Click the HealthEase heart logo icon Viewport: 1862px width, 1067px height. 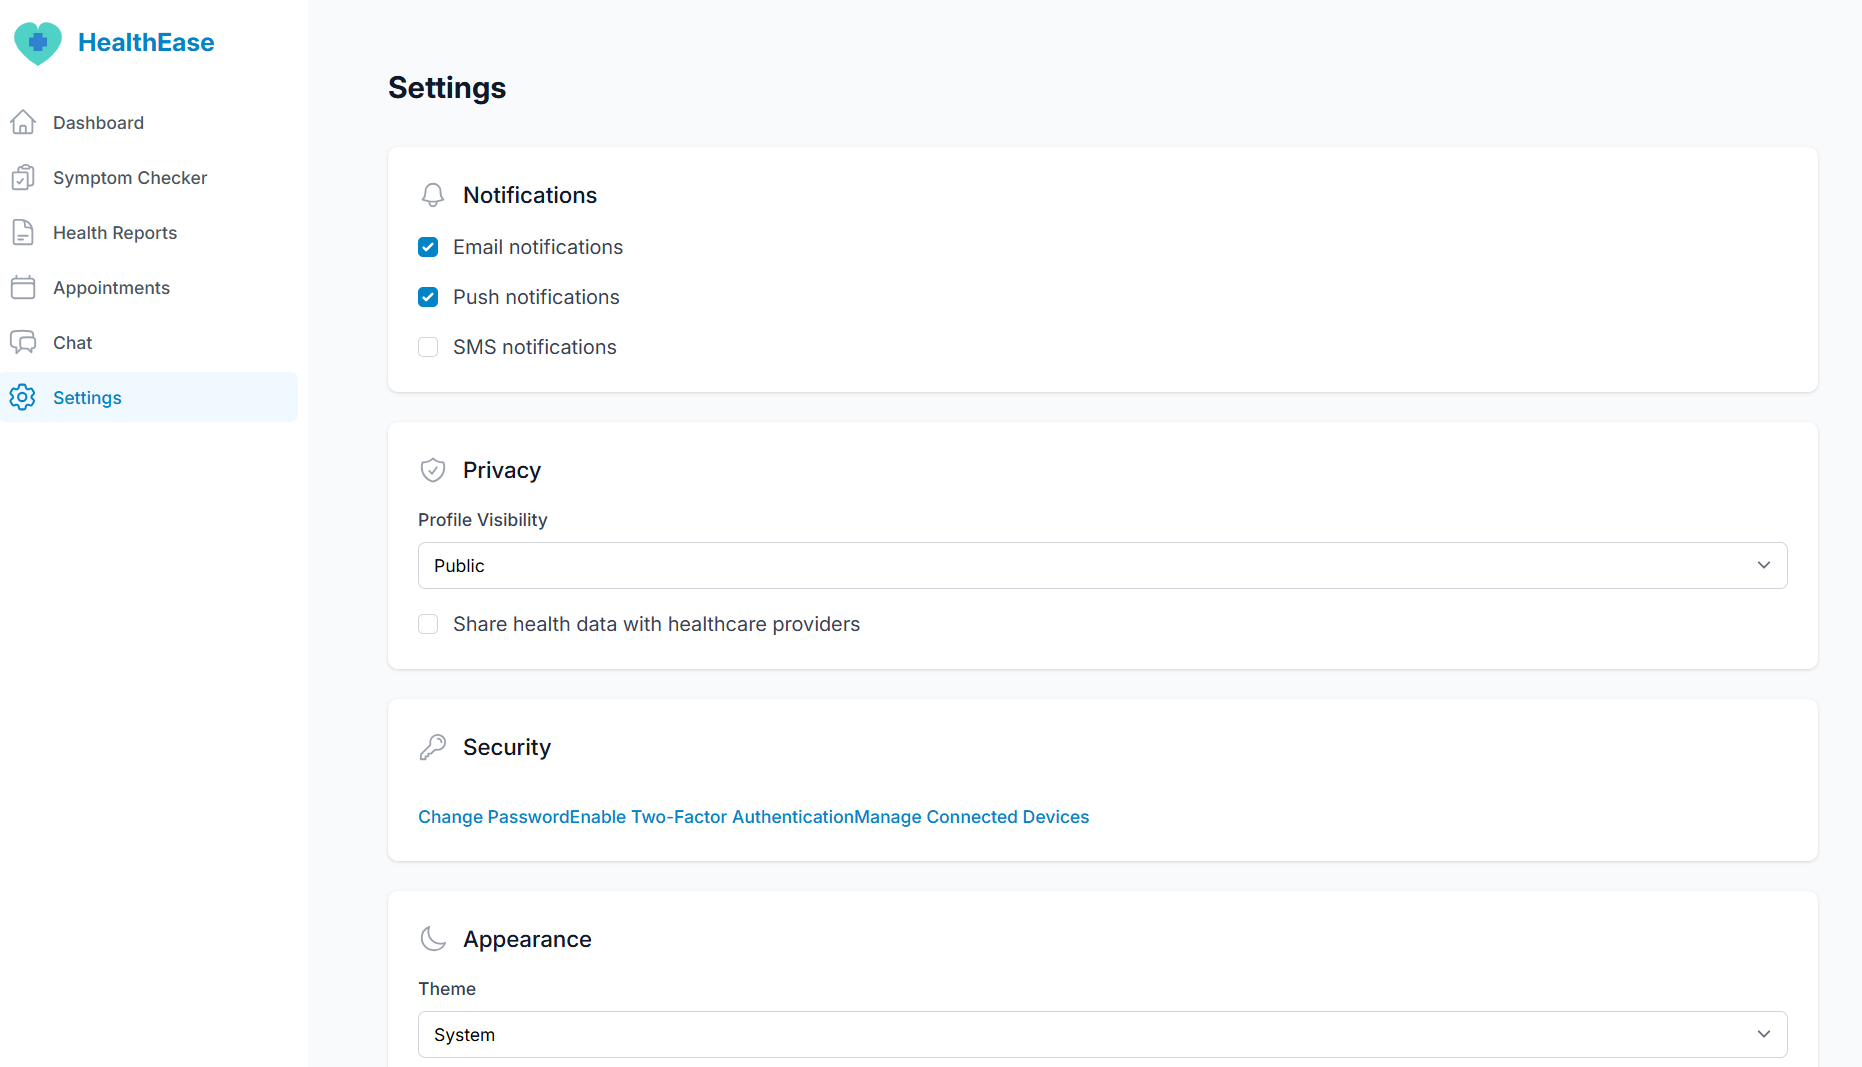tap(38, 43)
